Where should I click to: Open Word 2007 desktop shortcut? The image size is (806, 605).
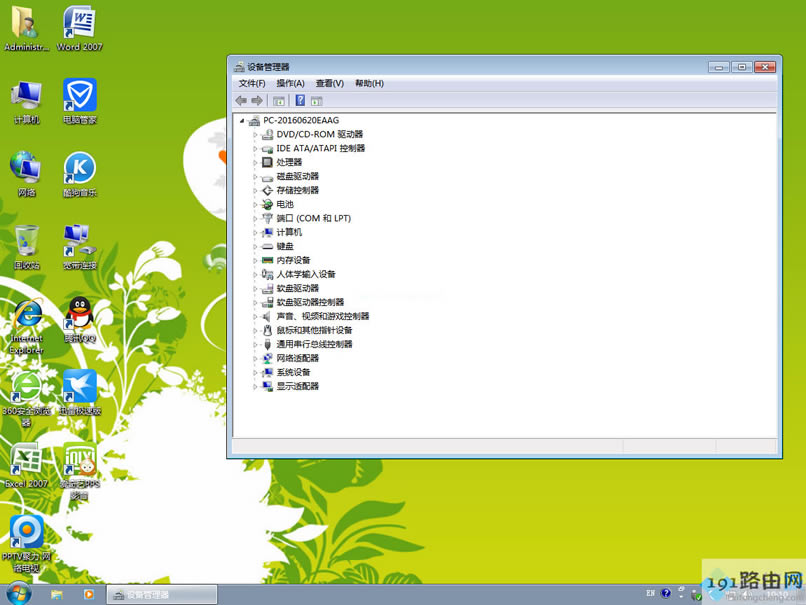[x=79, y=29]
